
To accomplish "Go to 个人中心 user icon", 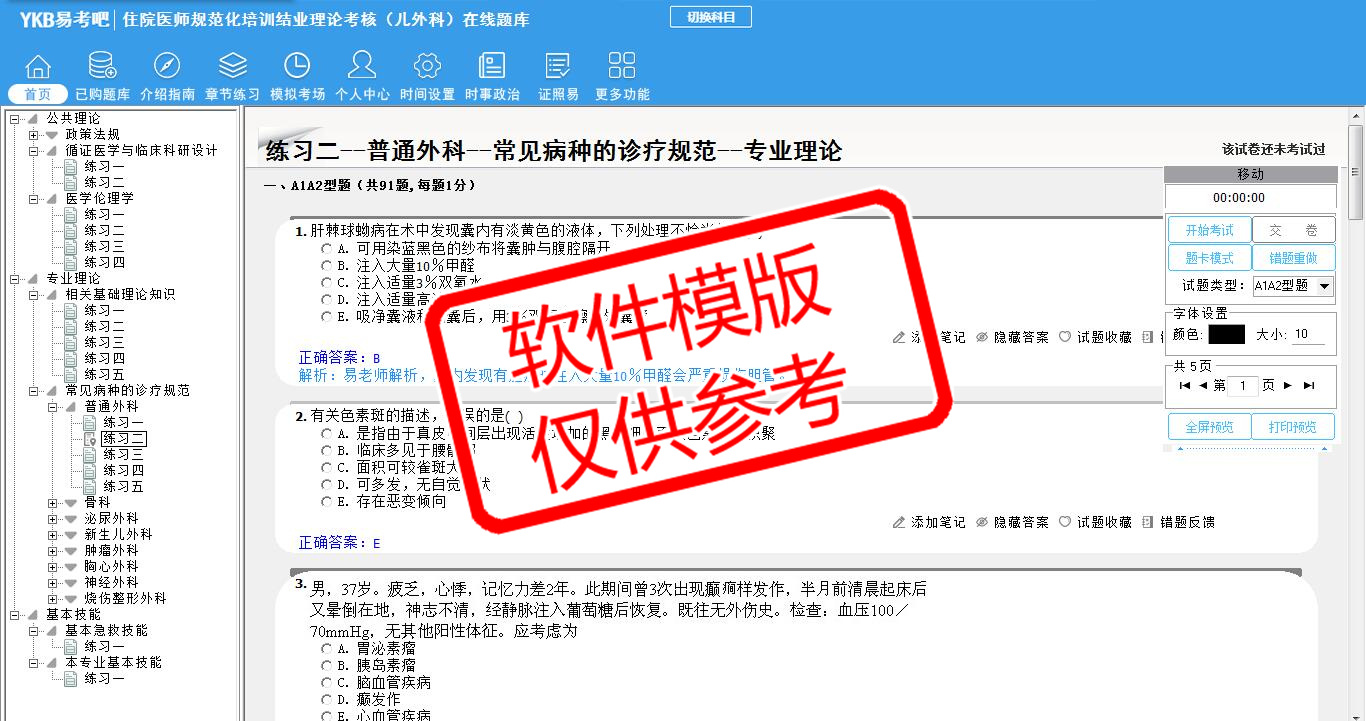I will point(362,67).
